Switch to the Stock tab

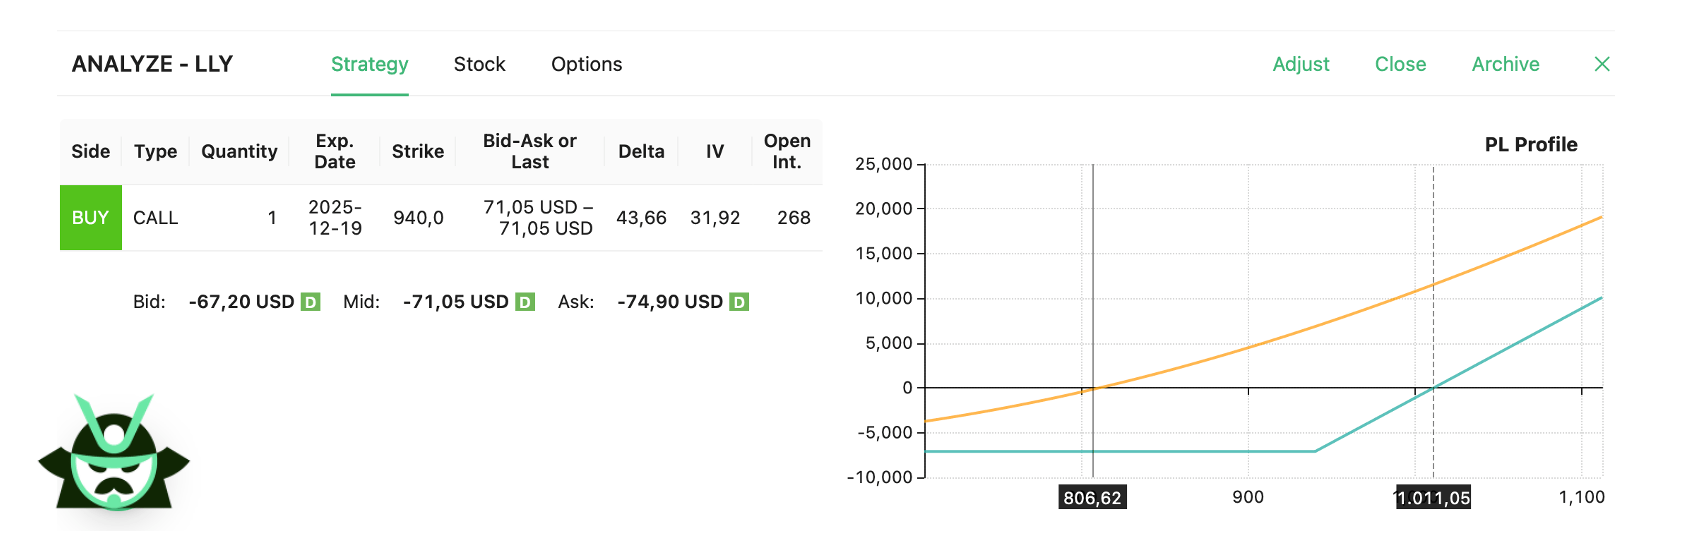480,64
